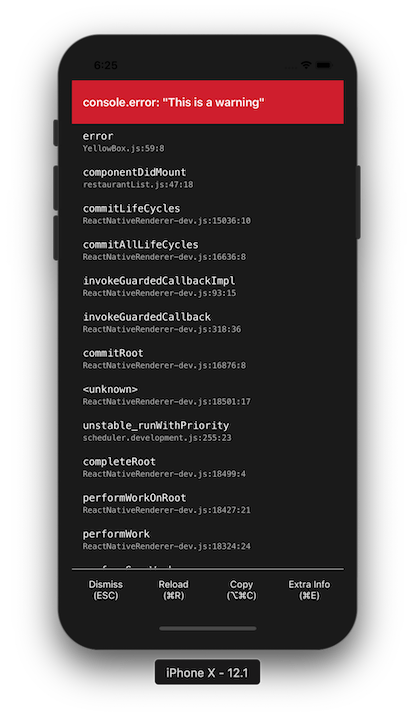Select the performWork stack frame
The width and height of the screenshot is (415, 717).
(208, 539)
